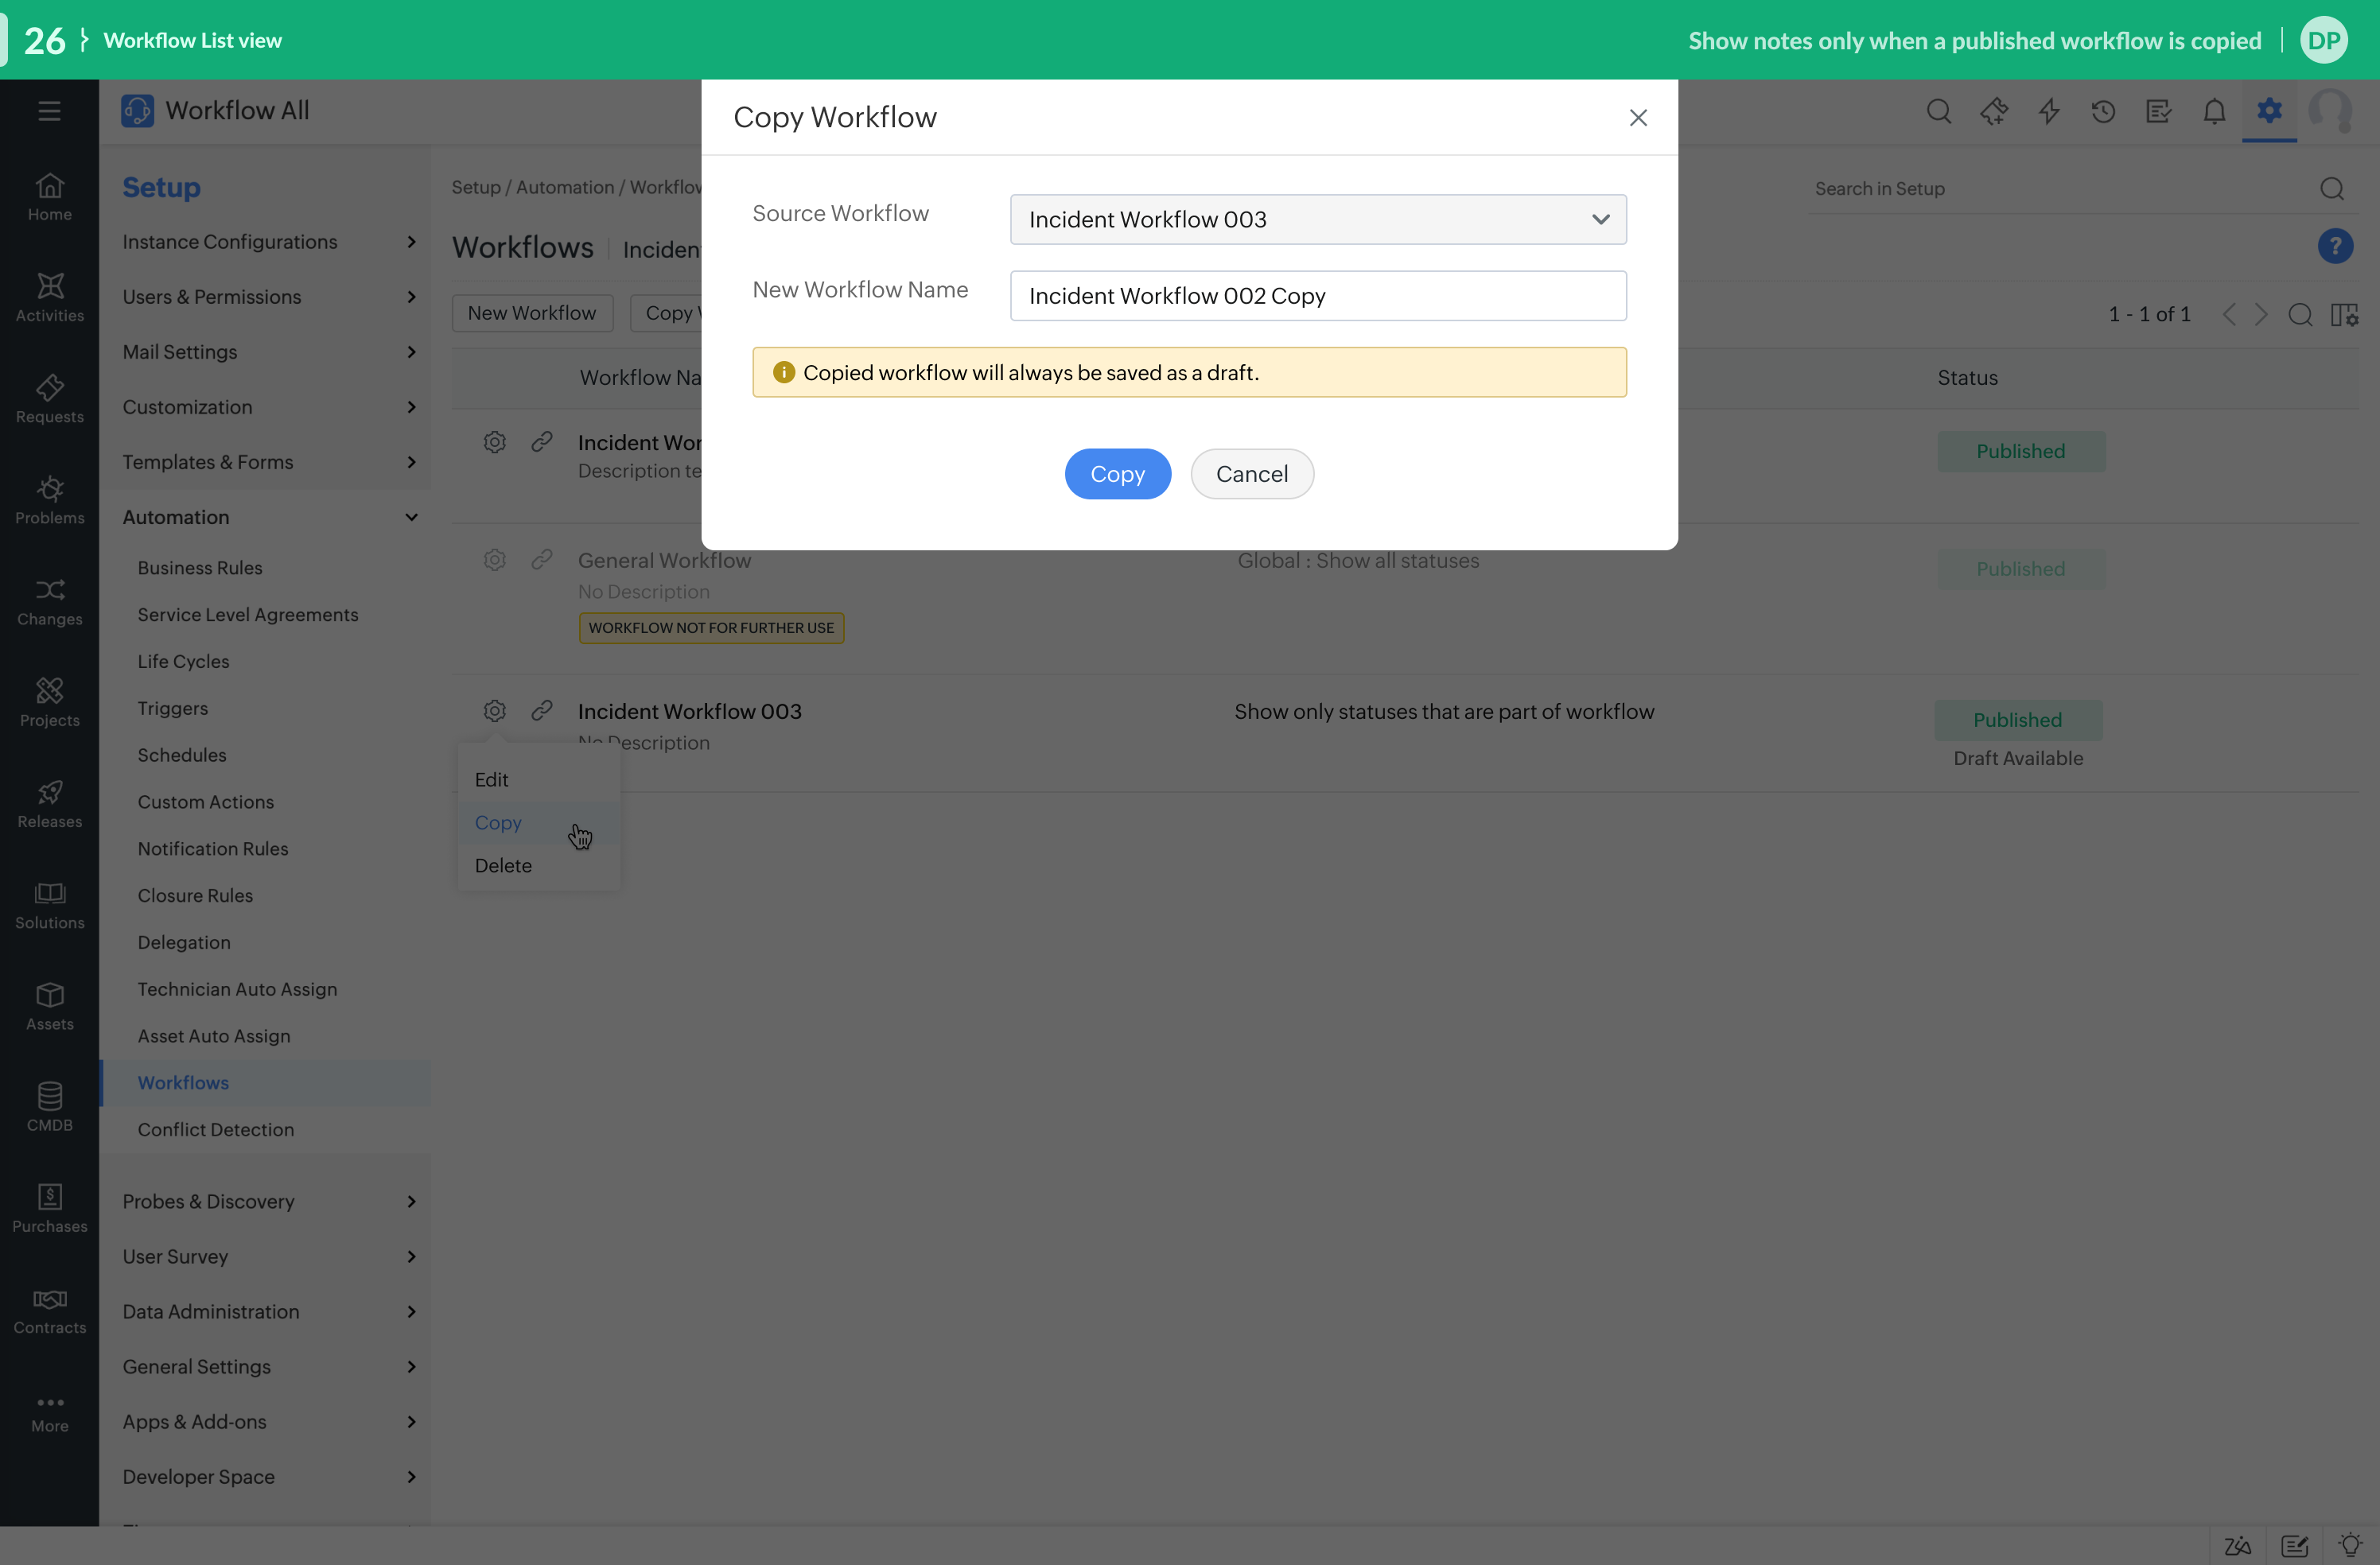Image resolution: width=2380 pixels, height=1565 pixels.
Task: Open the Changes module icon
Action: click(x=49, y=590)
